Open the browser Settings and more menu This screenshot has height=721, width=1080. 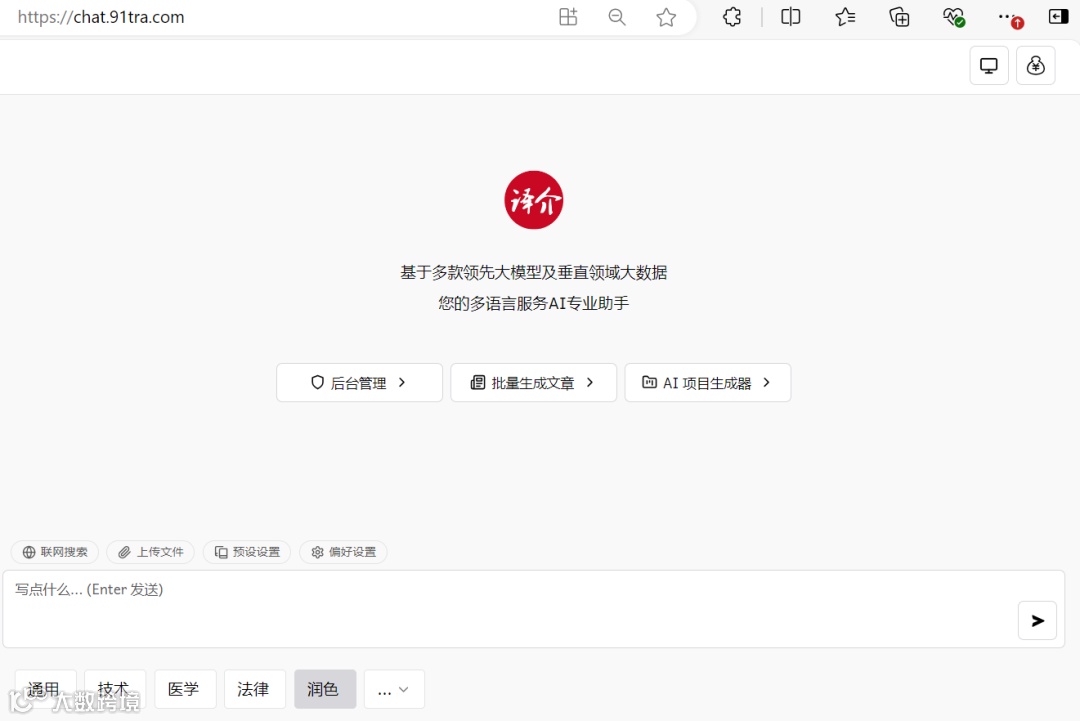pyautogui.click(x=1008, y=17)
